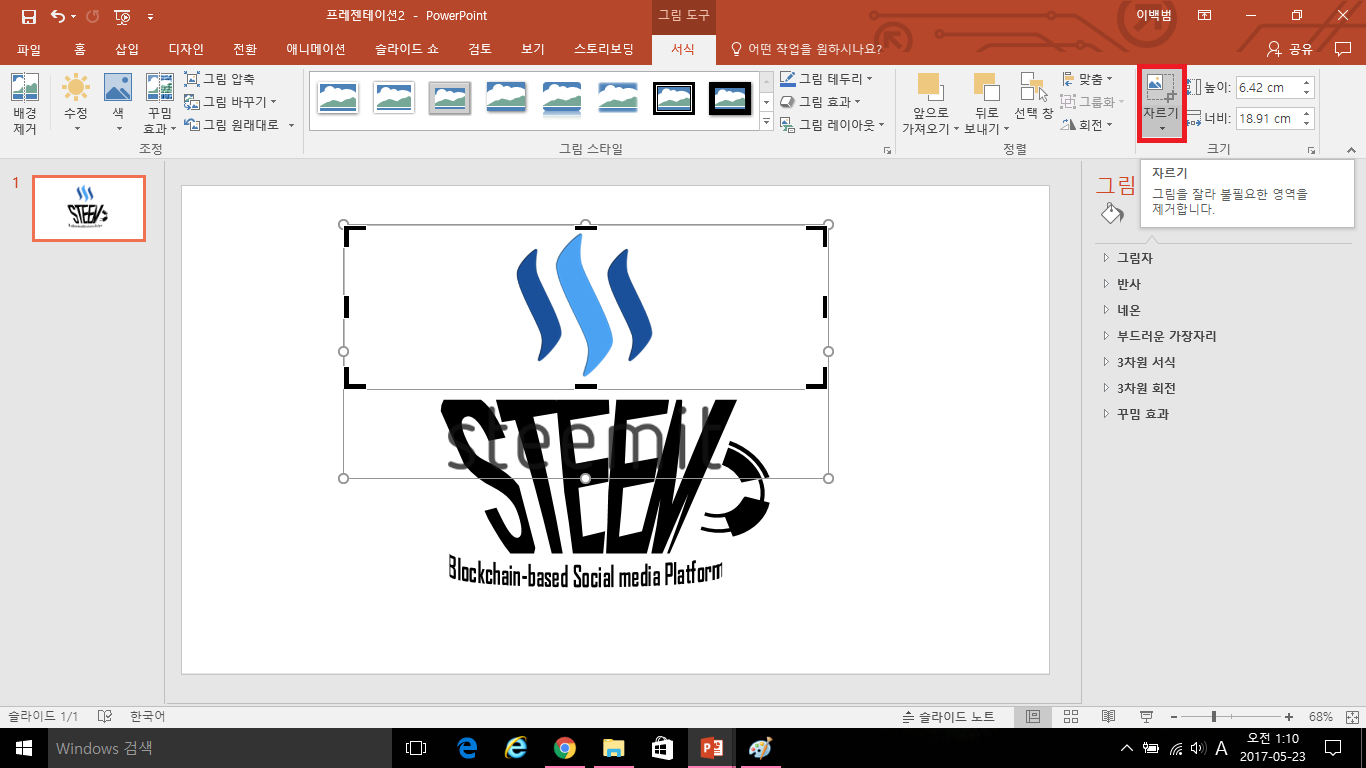Click the Share (공유) button
This screenshot has height=768, width=1366.
pos(1290,49)
